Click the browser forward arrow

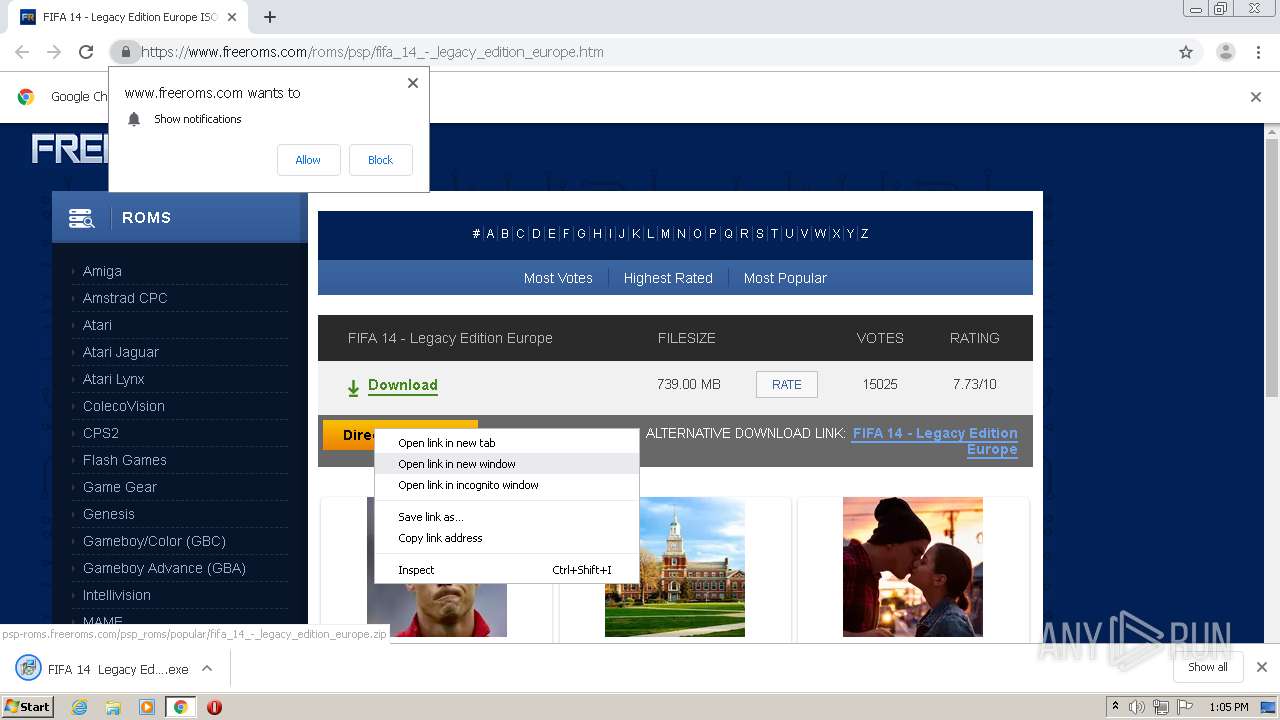tap(54, 52)
